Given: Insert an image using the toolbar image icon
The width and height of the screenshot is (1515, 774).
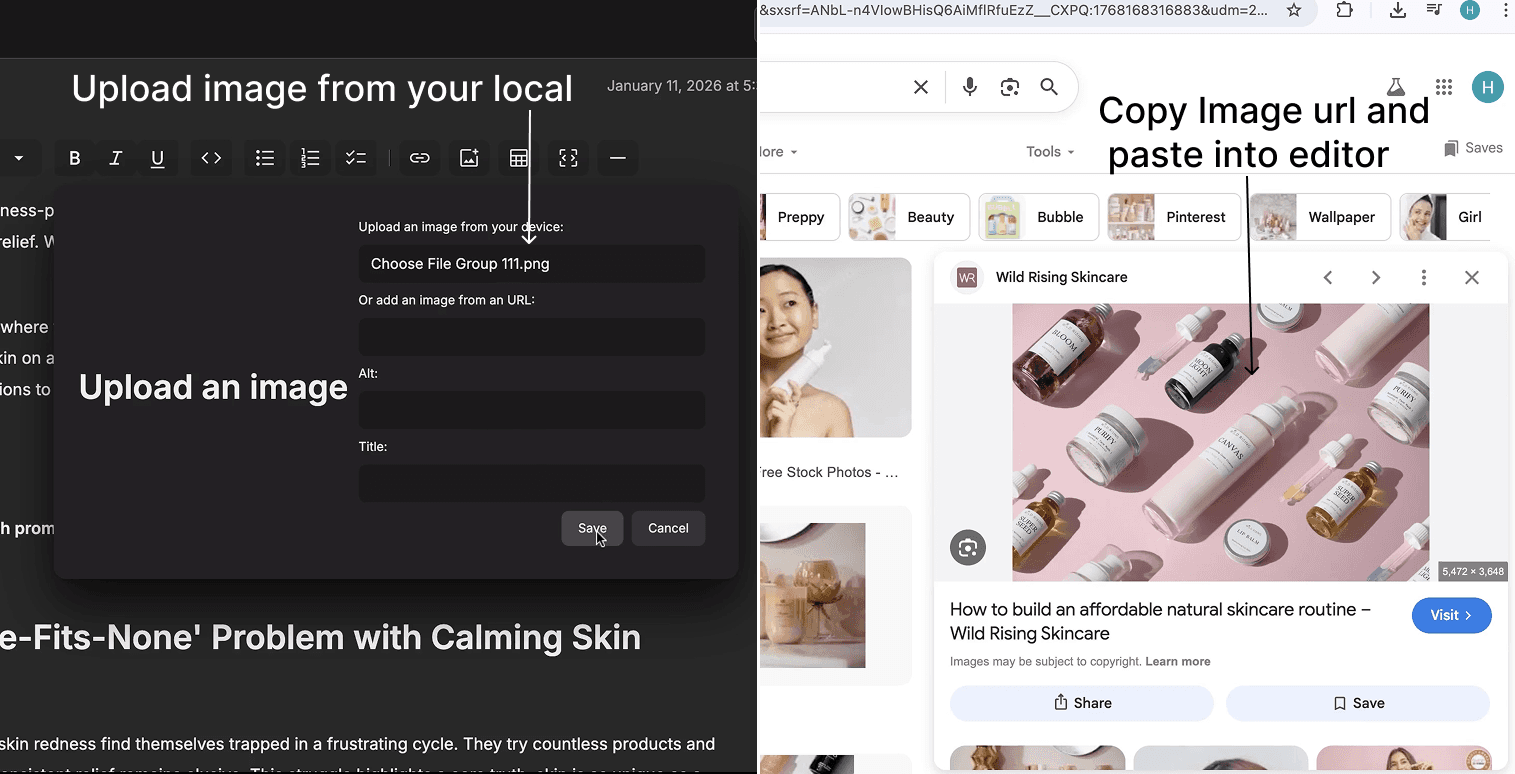Looking at the screenshot, I should click(468, 157).
